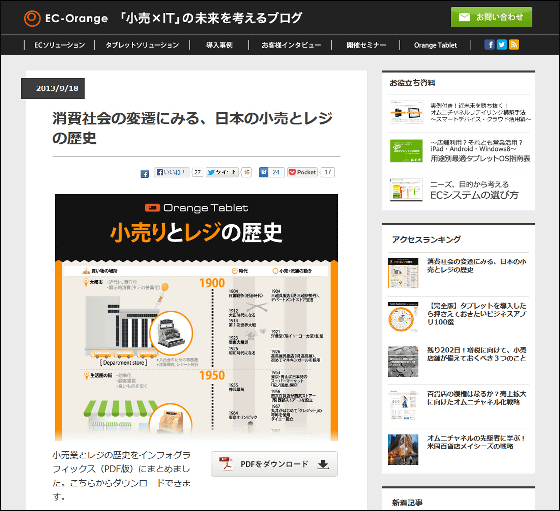560x511 pixels.
Task: Open the Facebook icon in the navigation bar
Action: (x=490, y=45)
